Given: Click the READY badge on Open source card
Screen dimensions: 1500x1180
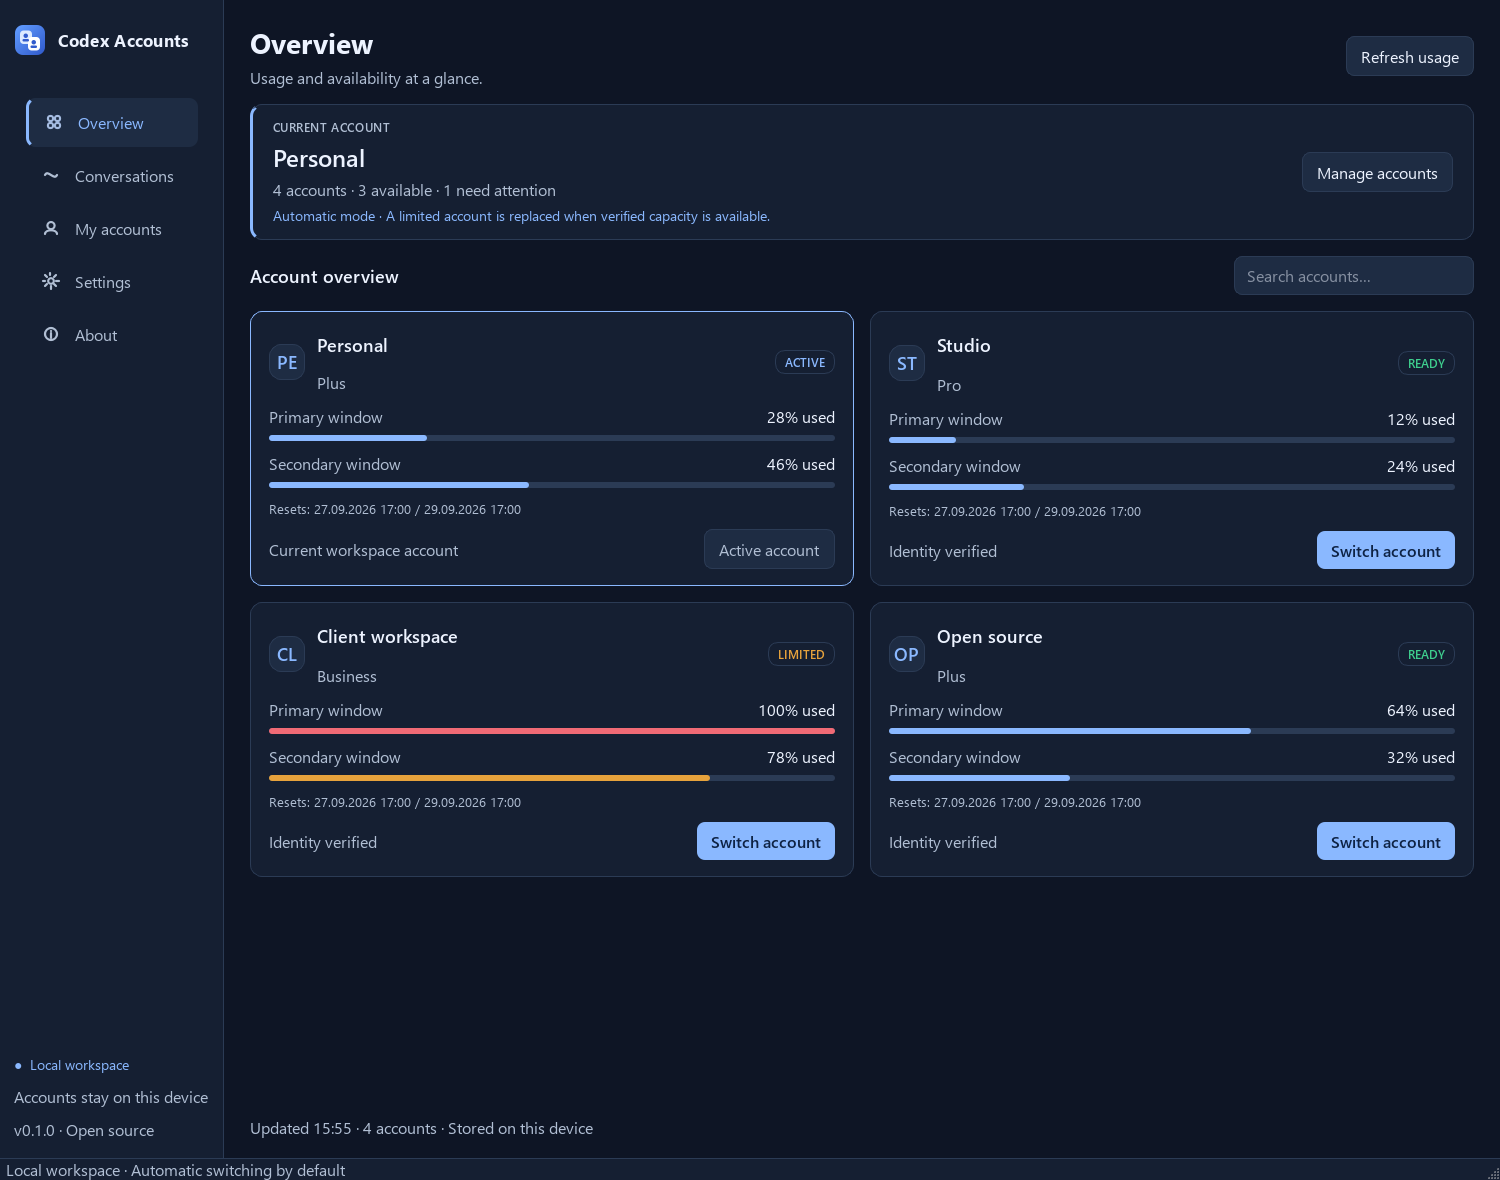Looking at the screenshot, I should click(x=1426, y=654).
